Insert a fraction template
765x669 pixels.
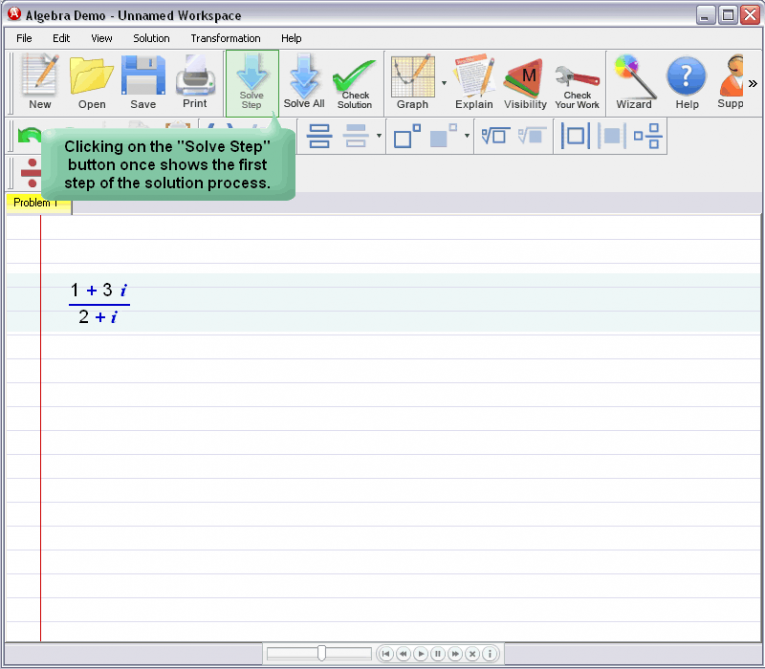tap(319, 136)
